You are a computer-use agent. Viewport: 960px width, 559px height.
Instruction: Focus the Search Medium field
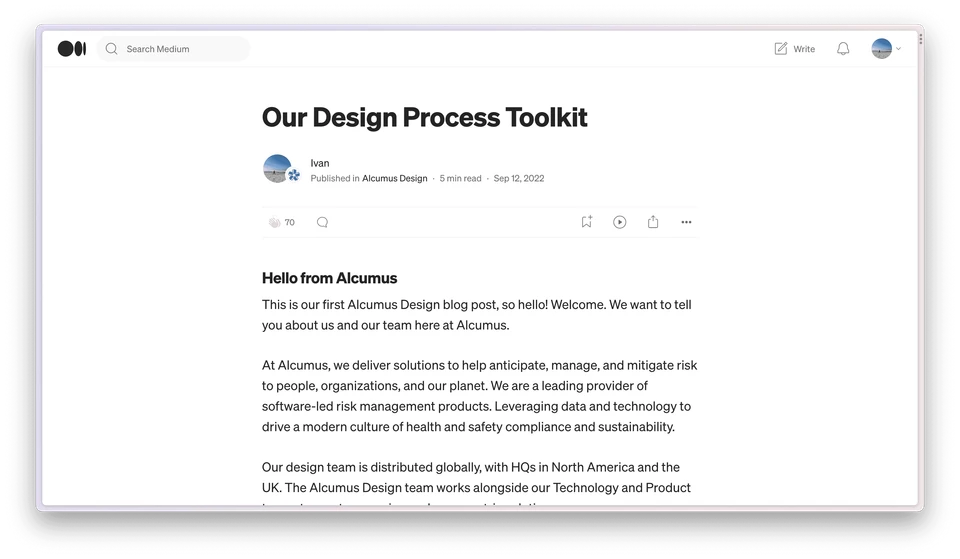(173, 49)
